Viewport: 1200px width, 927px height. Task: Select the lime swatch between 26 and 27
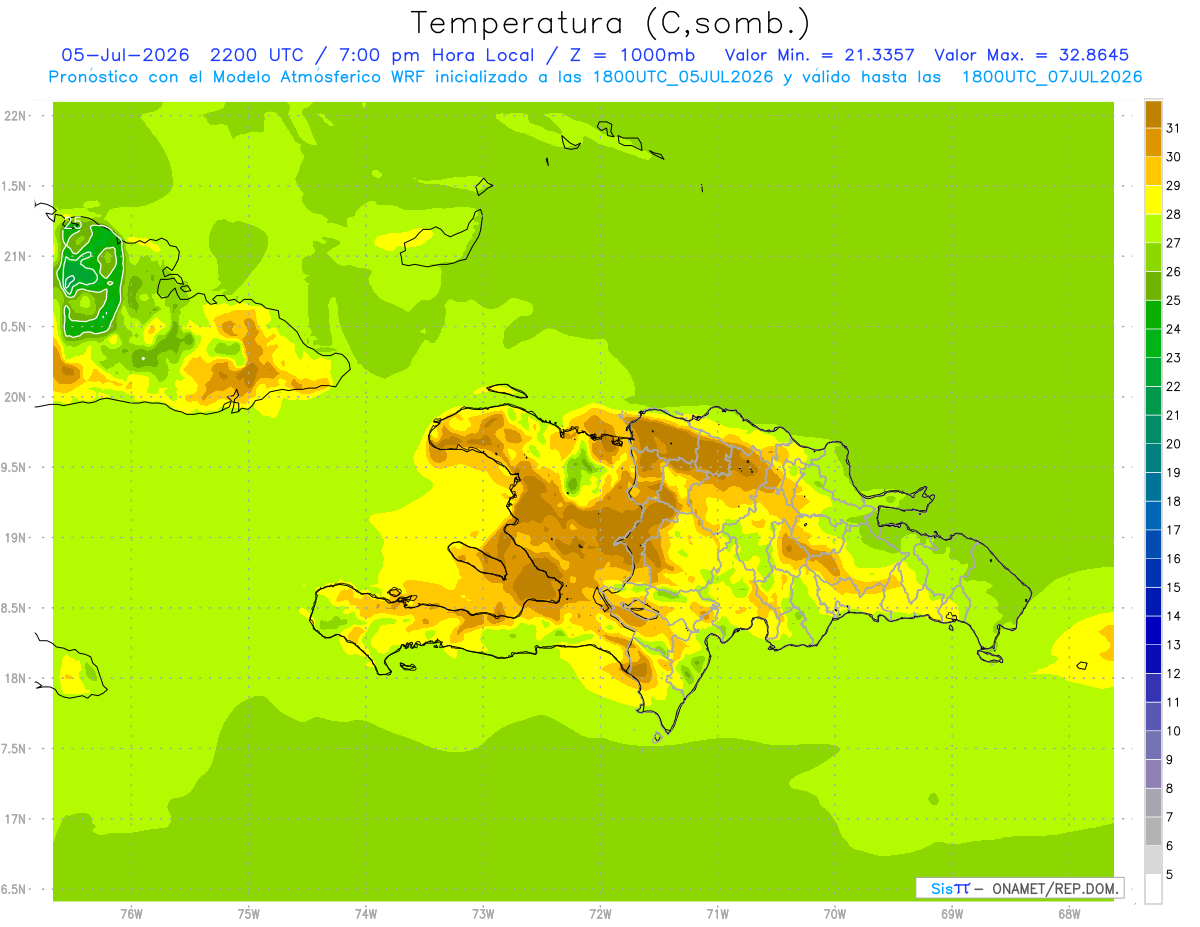(1153, 257)
